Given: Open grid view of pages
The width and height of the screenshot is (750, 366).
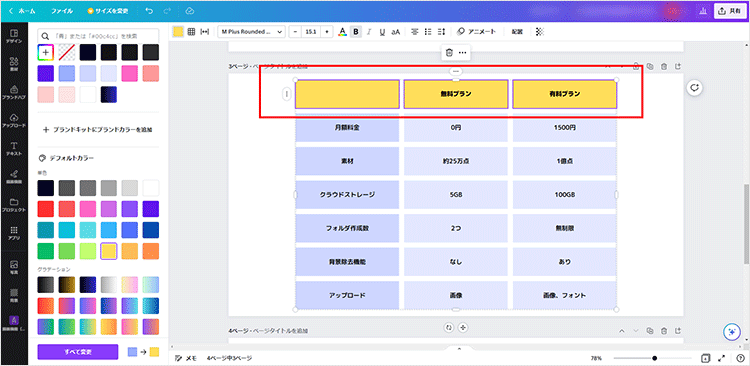Looking at the screenshot, I should click(x=705, y=358).
